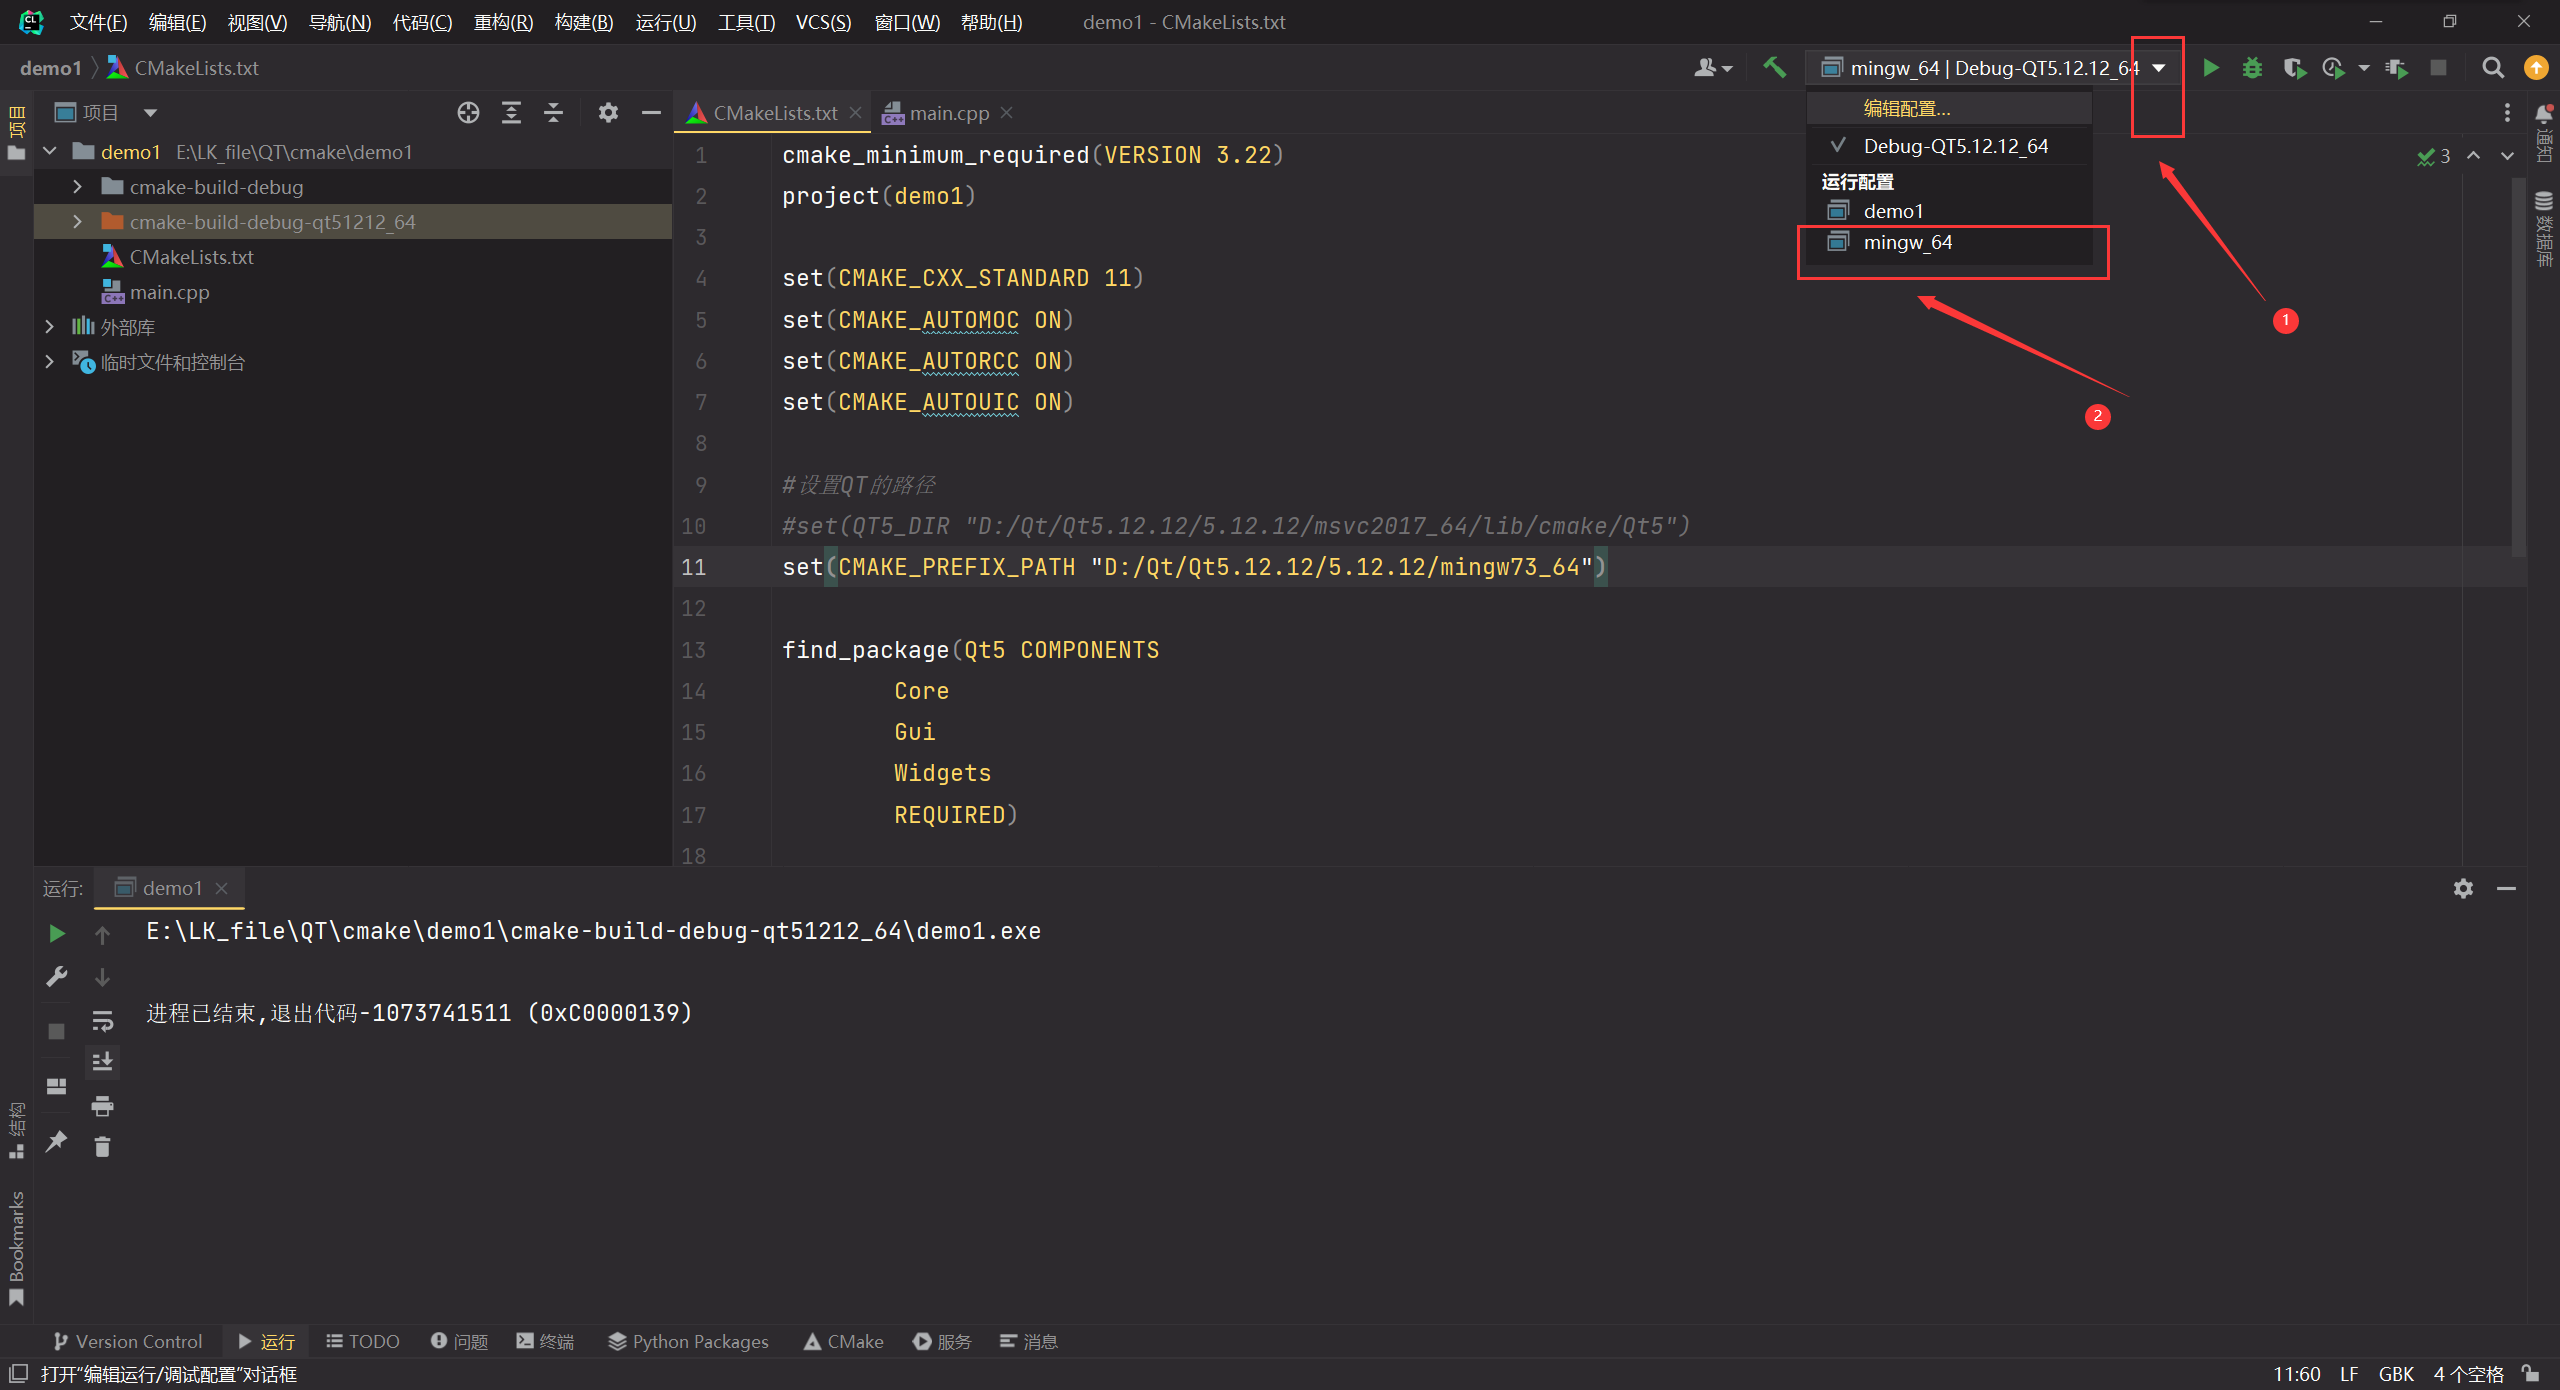Image resolution: width=2560 pixels, height=1390 pixels.
Task: Click the Debug icon in toolbar
Action: [2252, 68]
